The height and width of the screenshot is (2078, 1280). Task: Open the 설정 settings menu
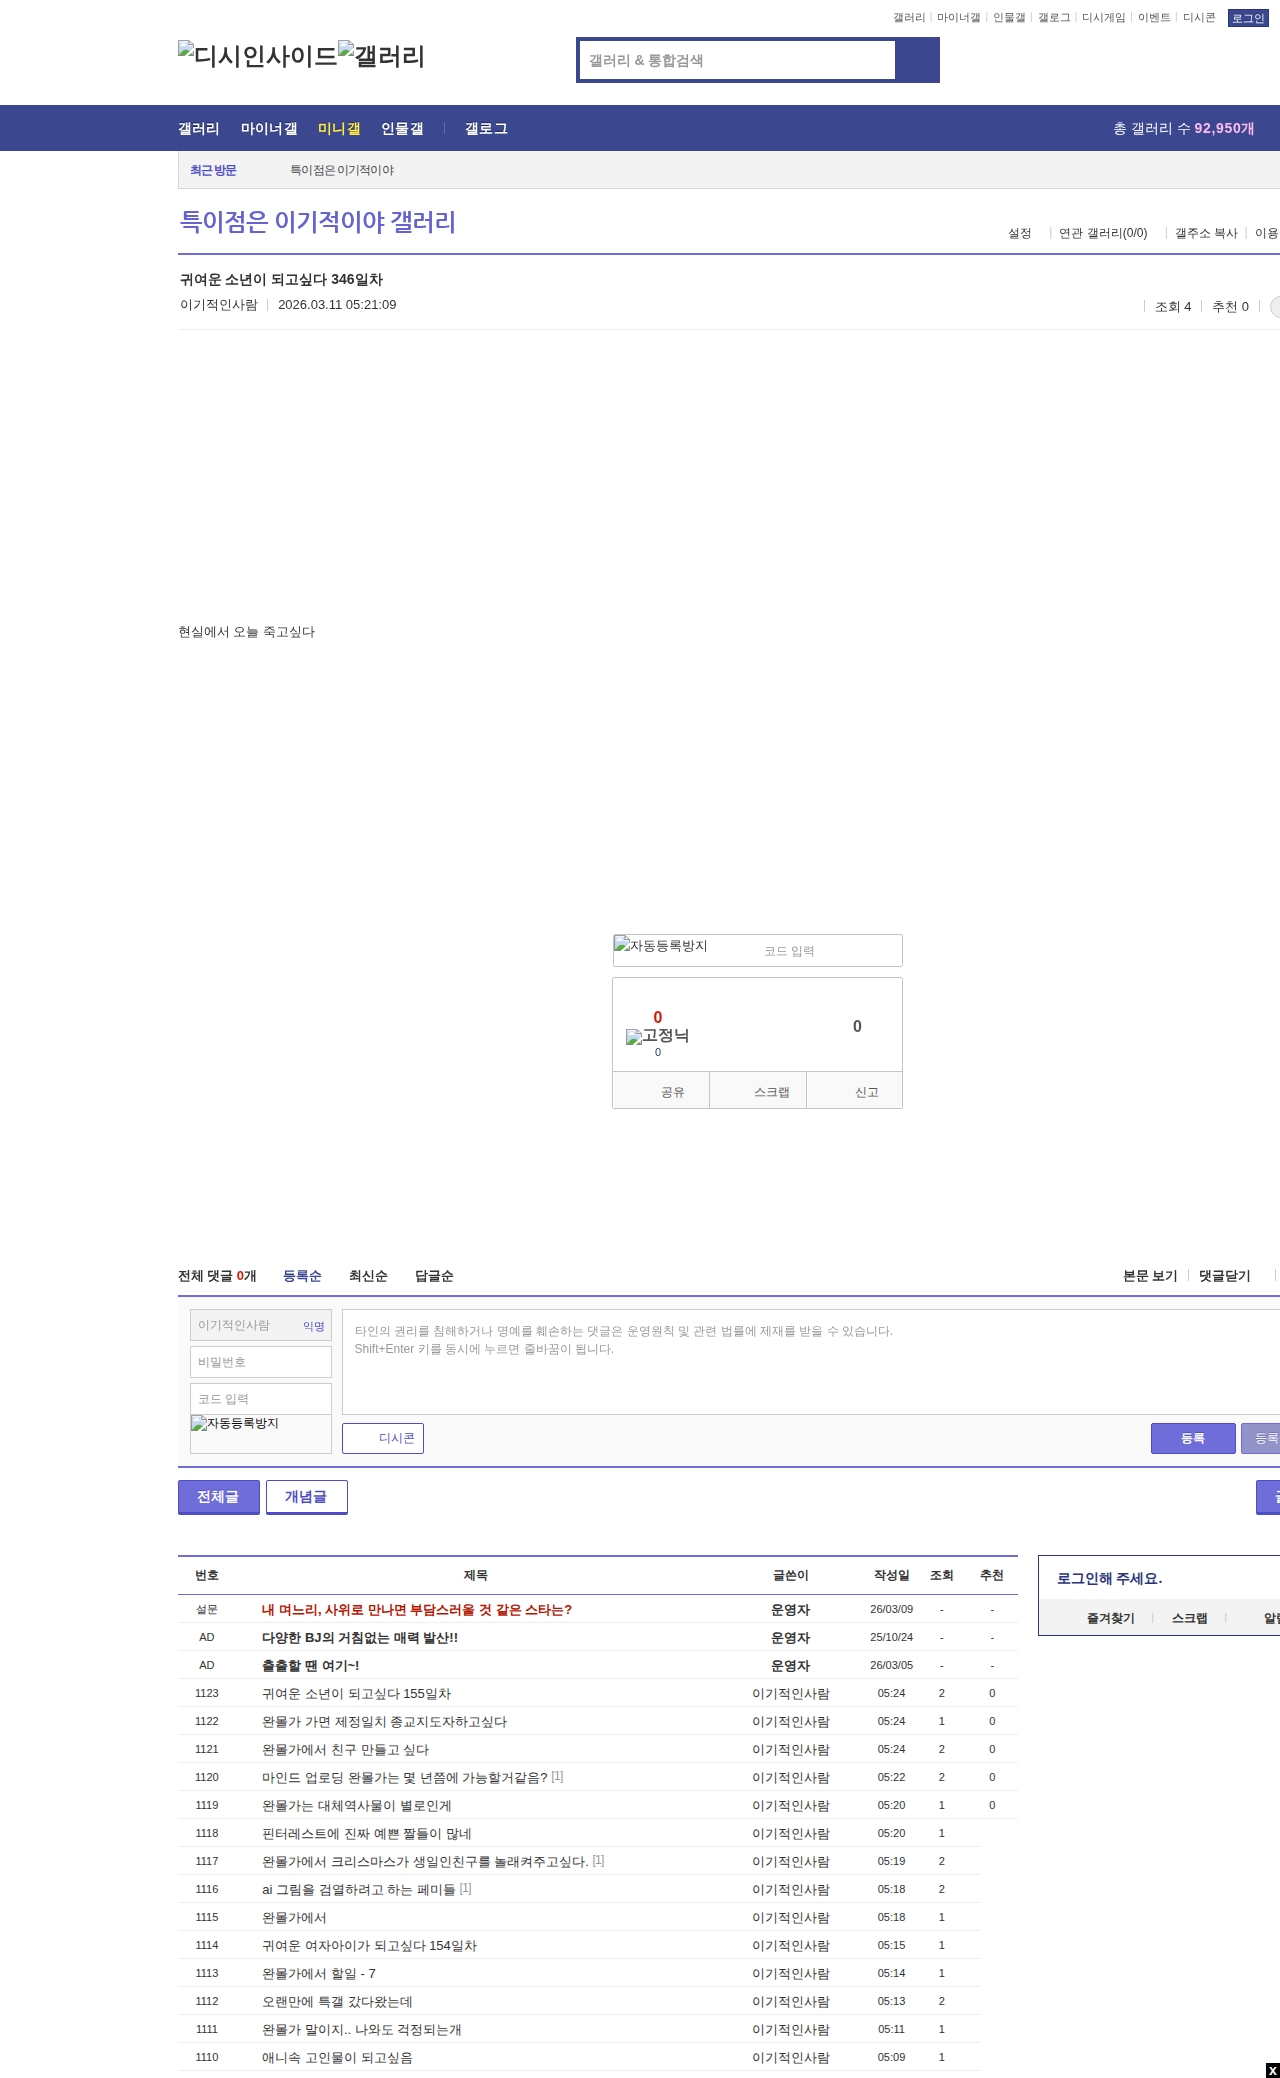coord(1019,233)
